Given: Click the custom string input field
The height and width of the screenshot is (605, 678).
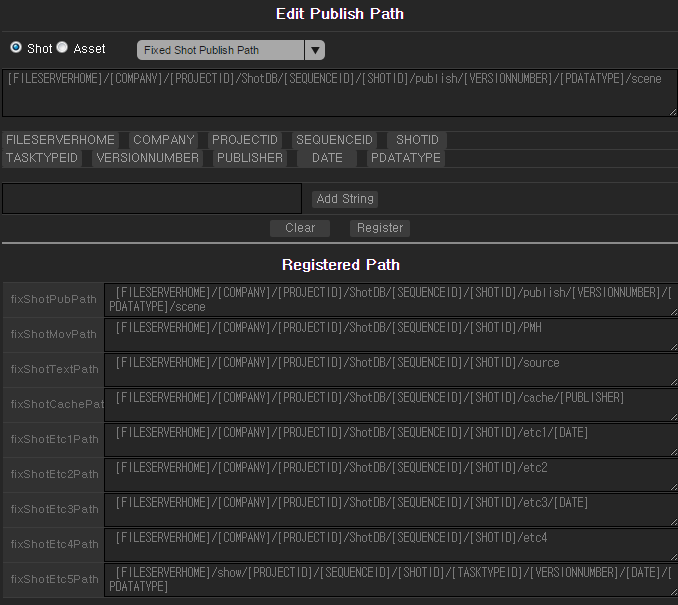Looking at the screenshot, I should [x=152, y=198].
